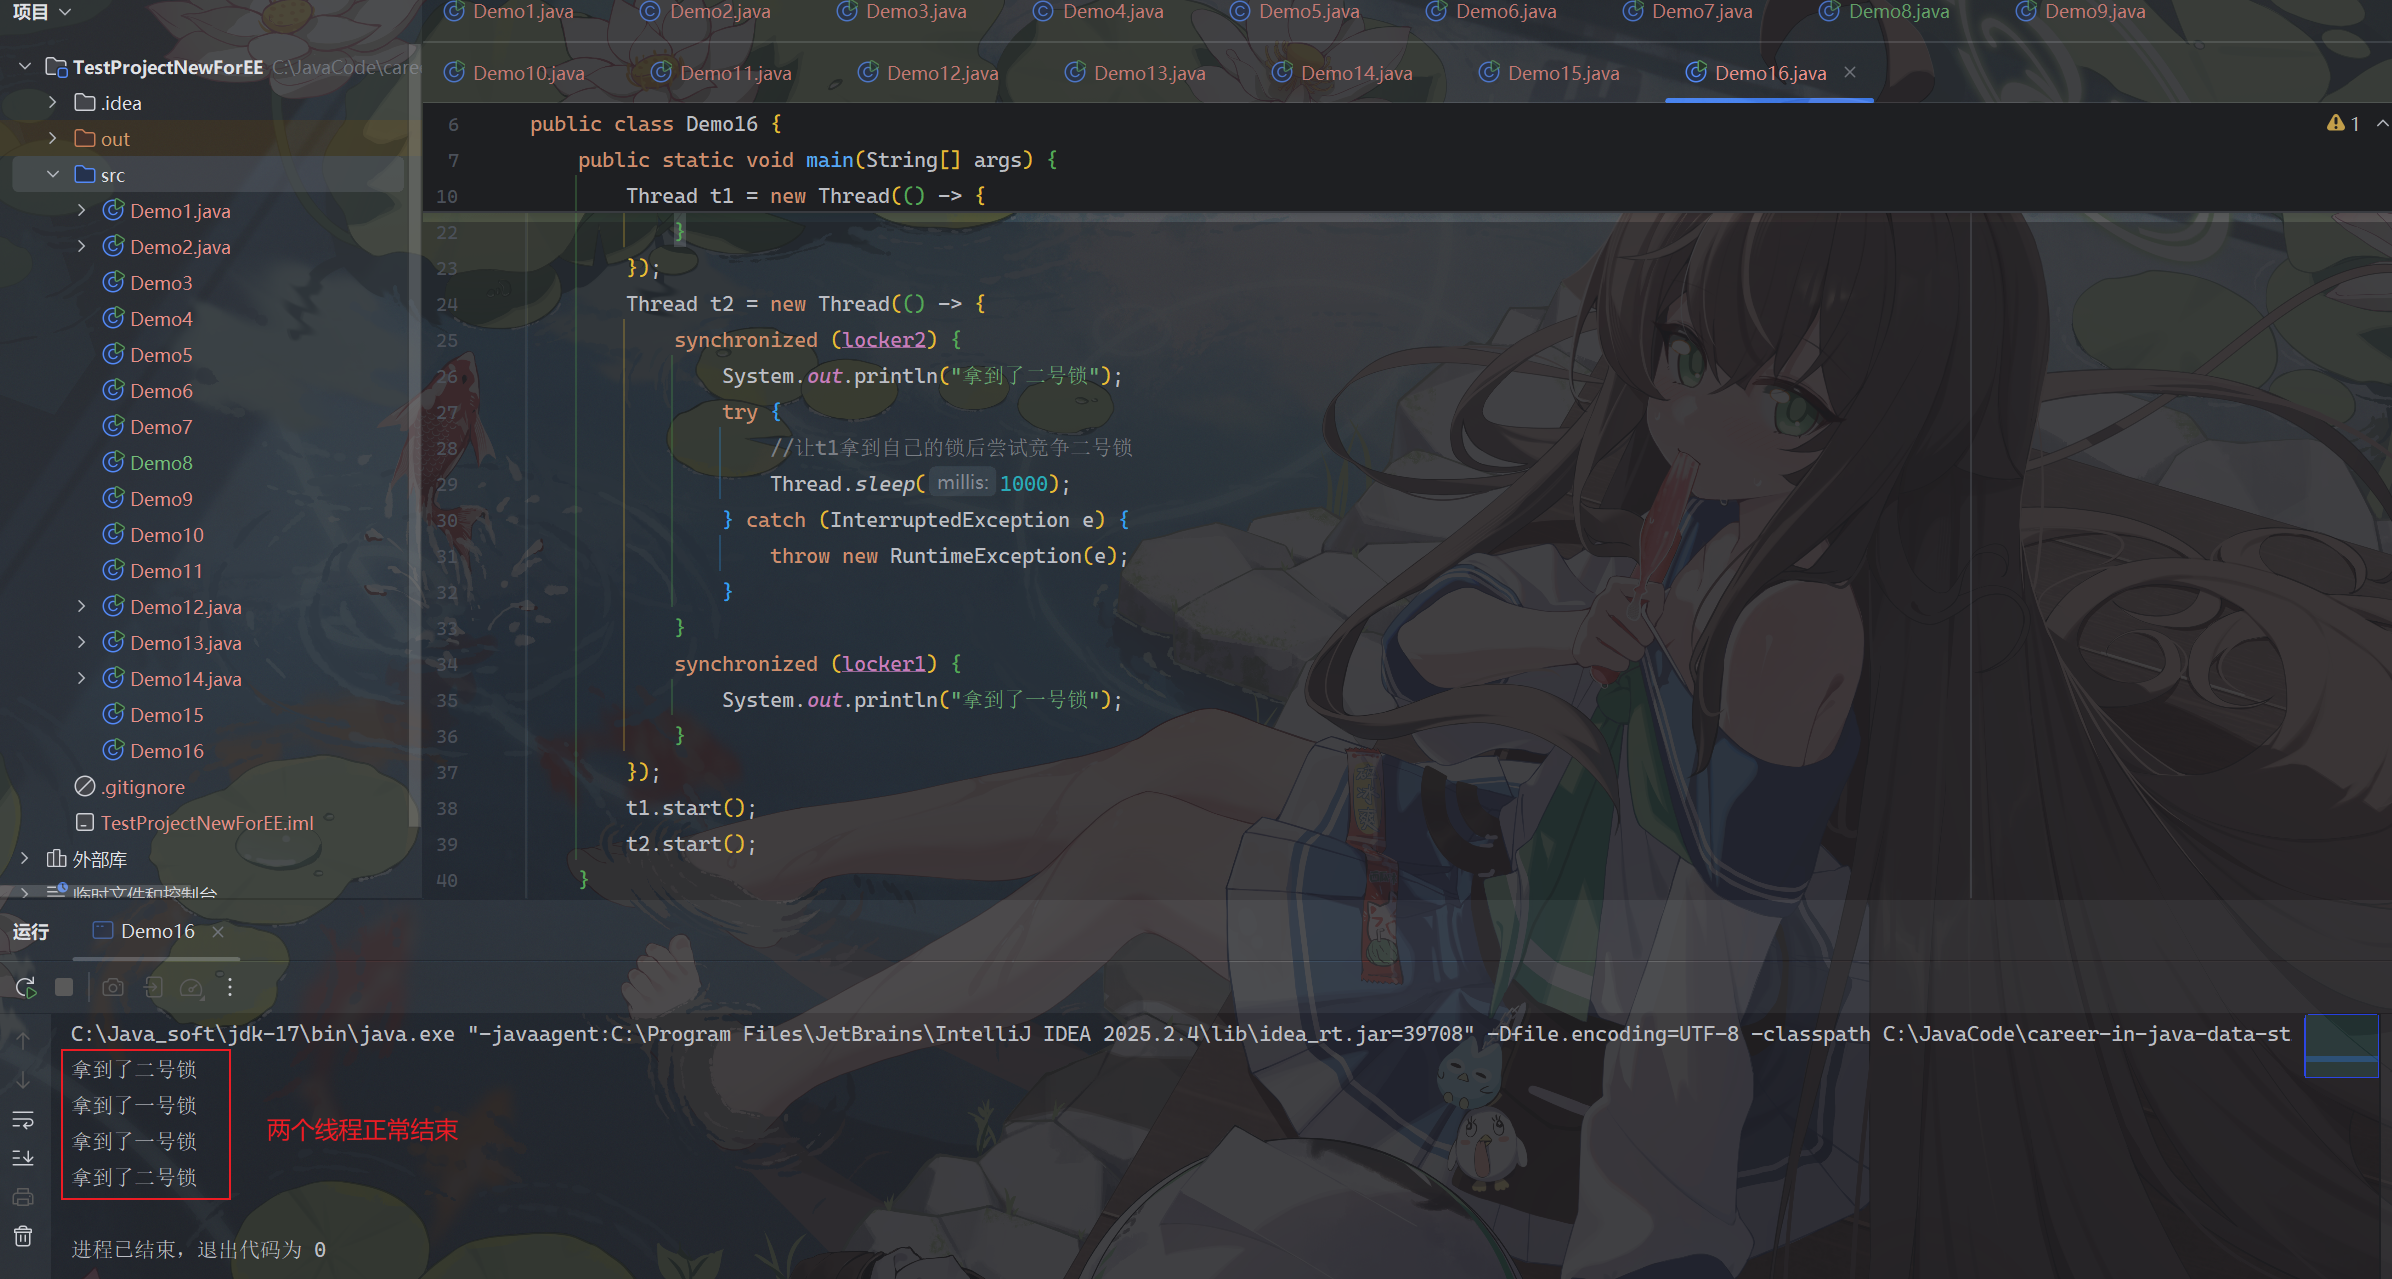Expand the 外部库 node

[25, 859]
